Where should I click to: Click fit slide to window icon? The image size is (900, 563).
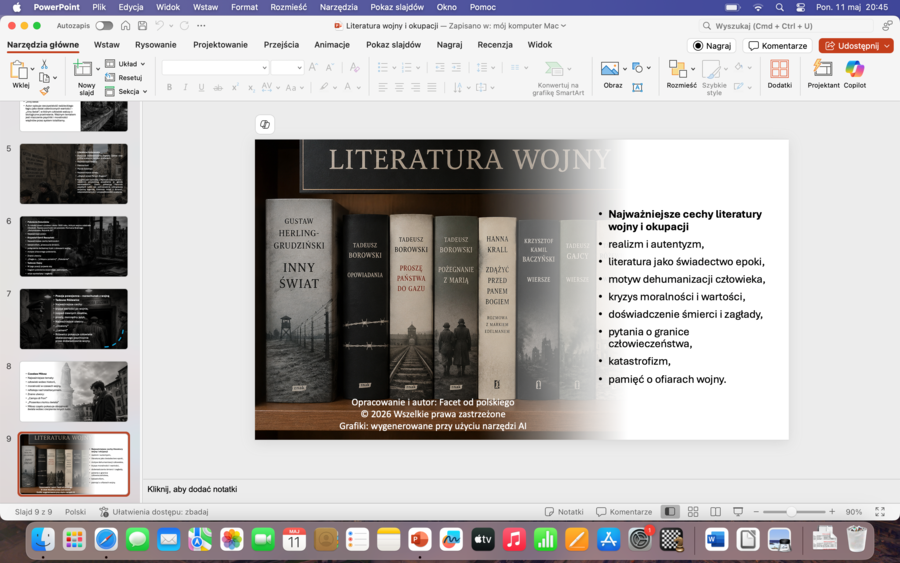click(880, 511)
